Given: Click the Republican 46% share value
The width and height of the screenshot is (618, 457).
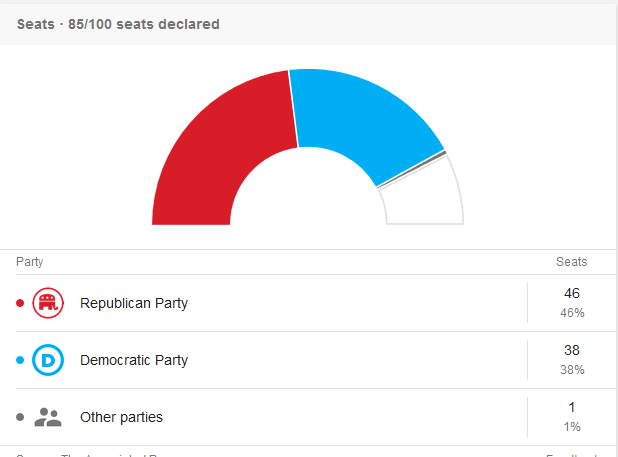Looking at the screenshot, I should tap(572, 313).
